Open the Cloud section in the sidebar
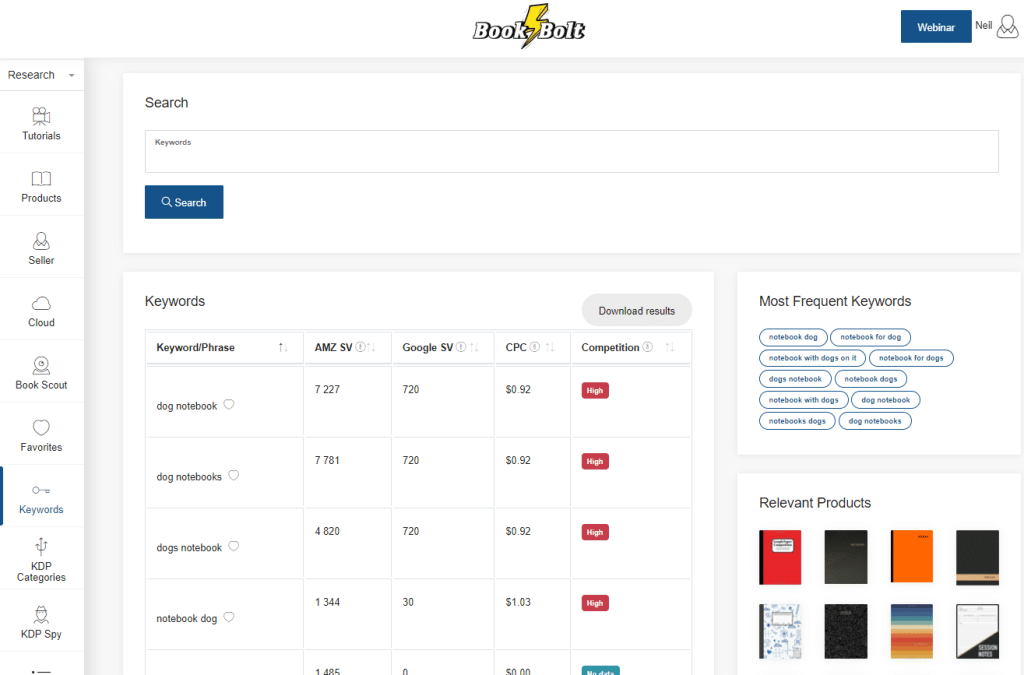Viewport: 1024px width, 675px height. tap(41, 309)
